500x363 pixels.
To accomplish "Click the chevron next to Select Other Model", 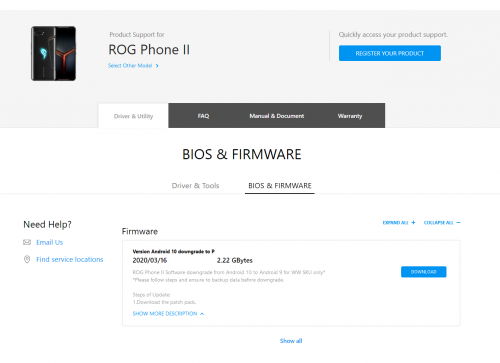I will 157,66.
